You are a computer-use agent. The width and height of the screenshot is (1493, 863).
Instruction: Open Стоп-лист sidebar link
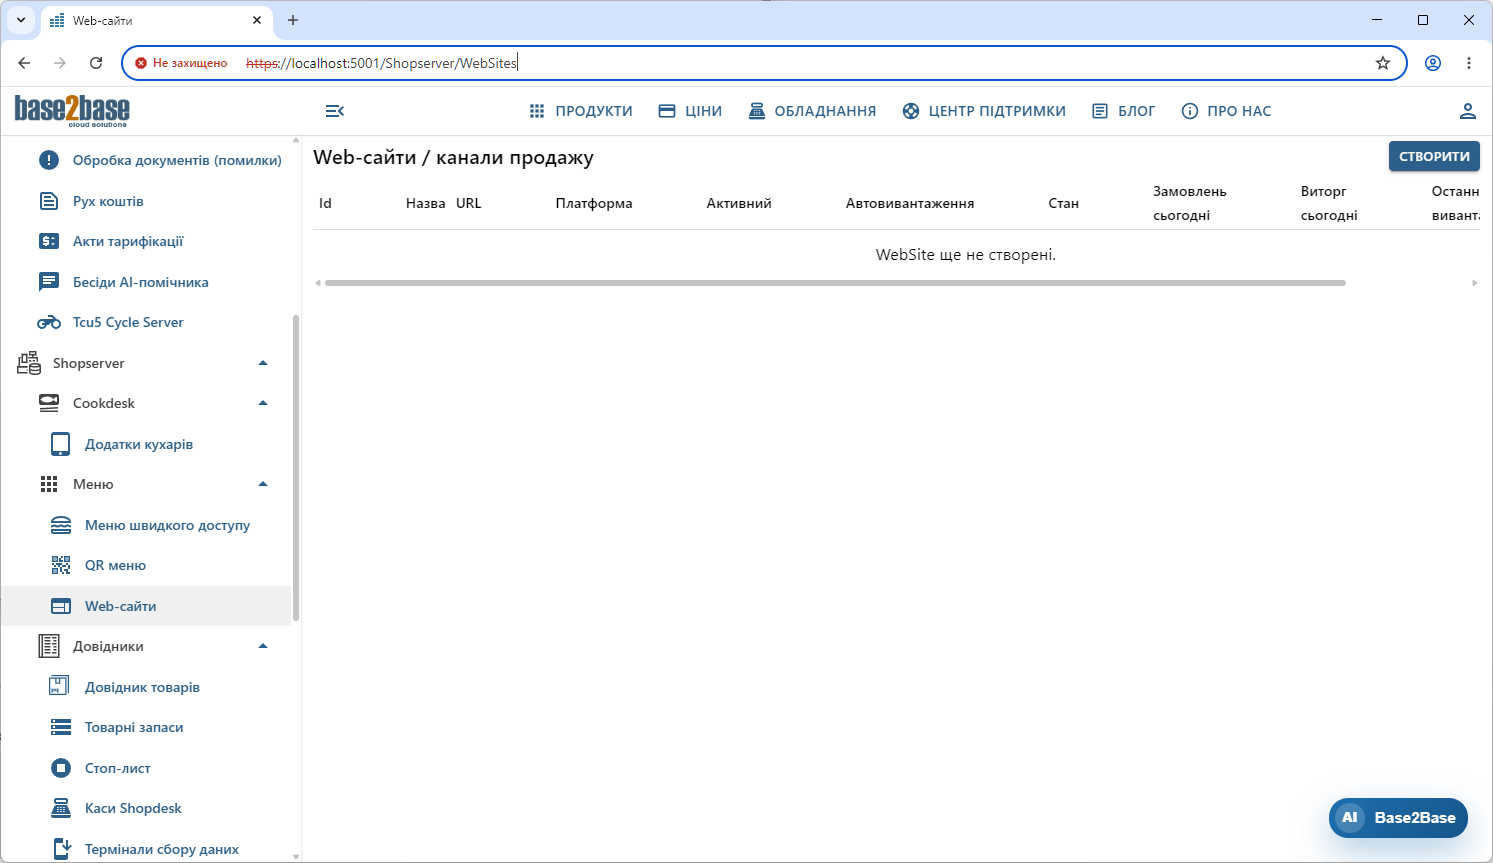(118, 768)
